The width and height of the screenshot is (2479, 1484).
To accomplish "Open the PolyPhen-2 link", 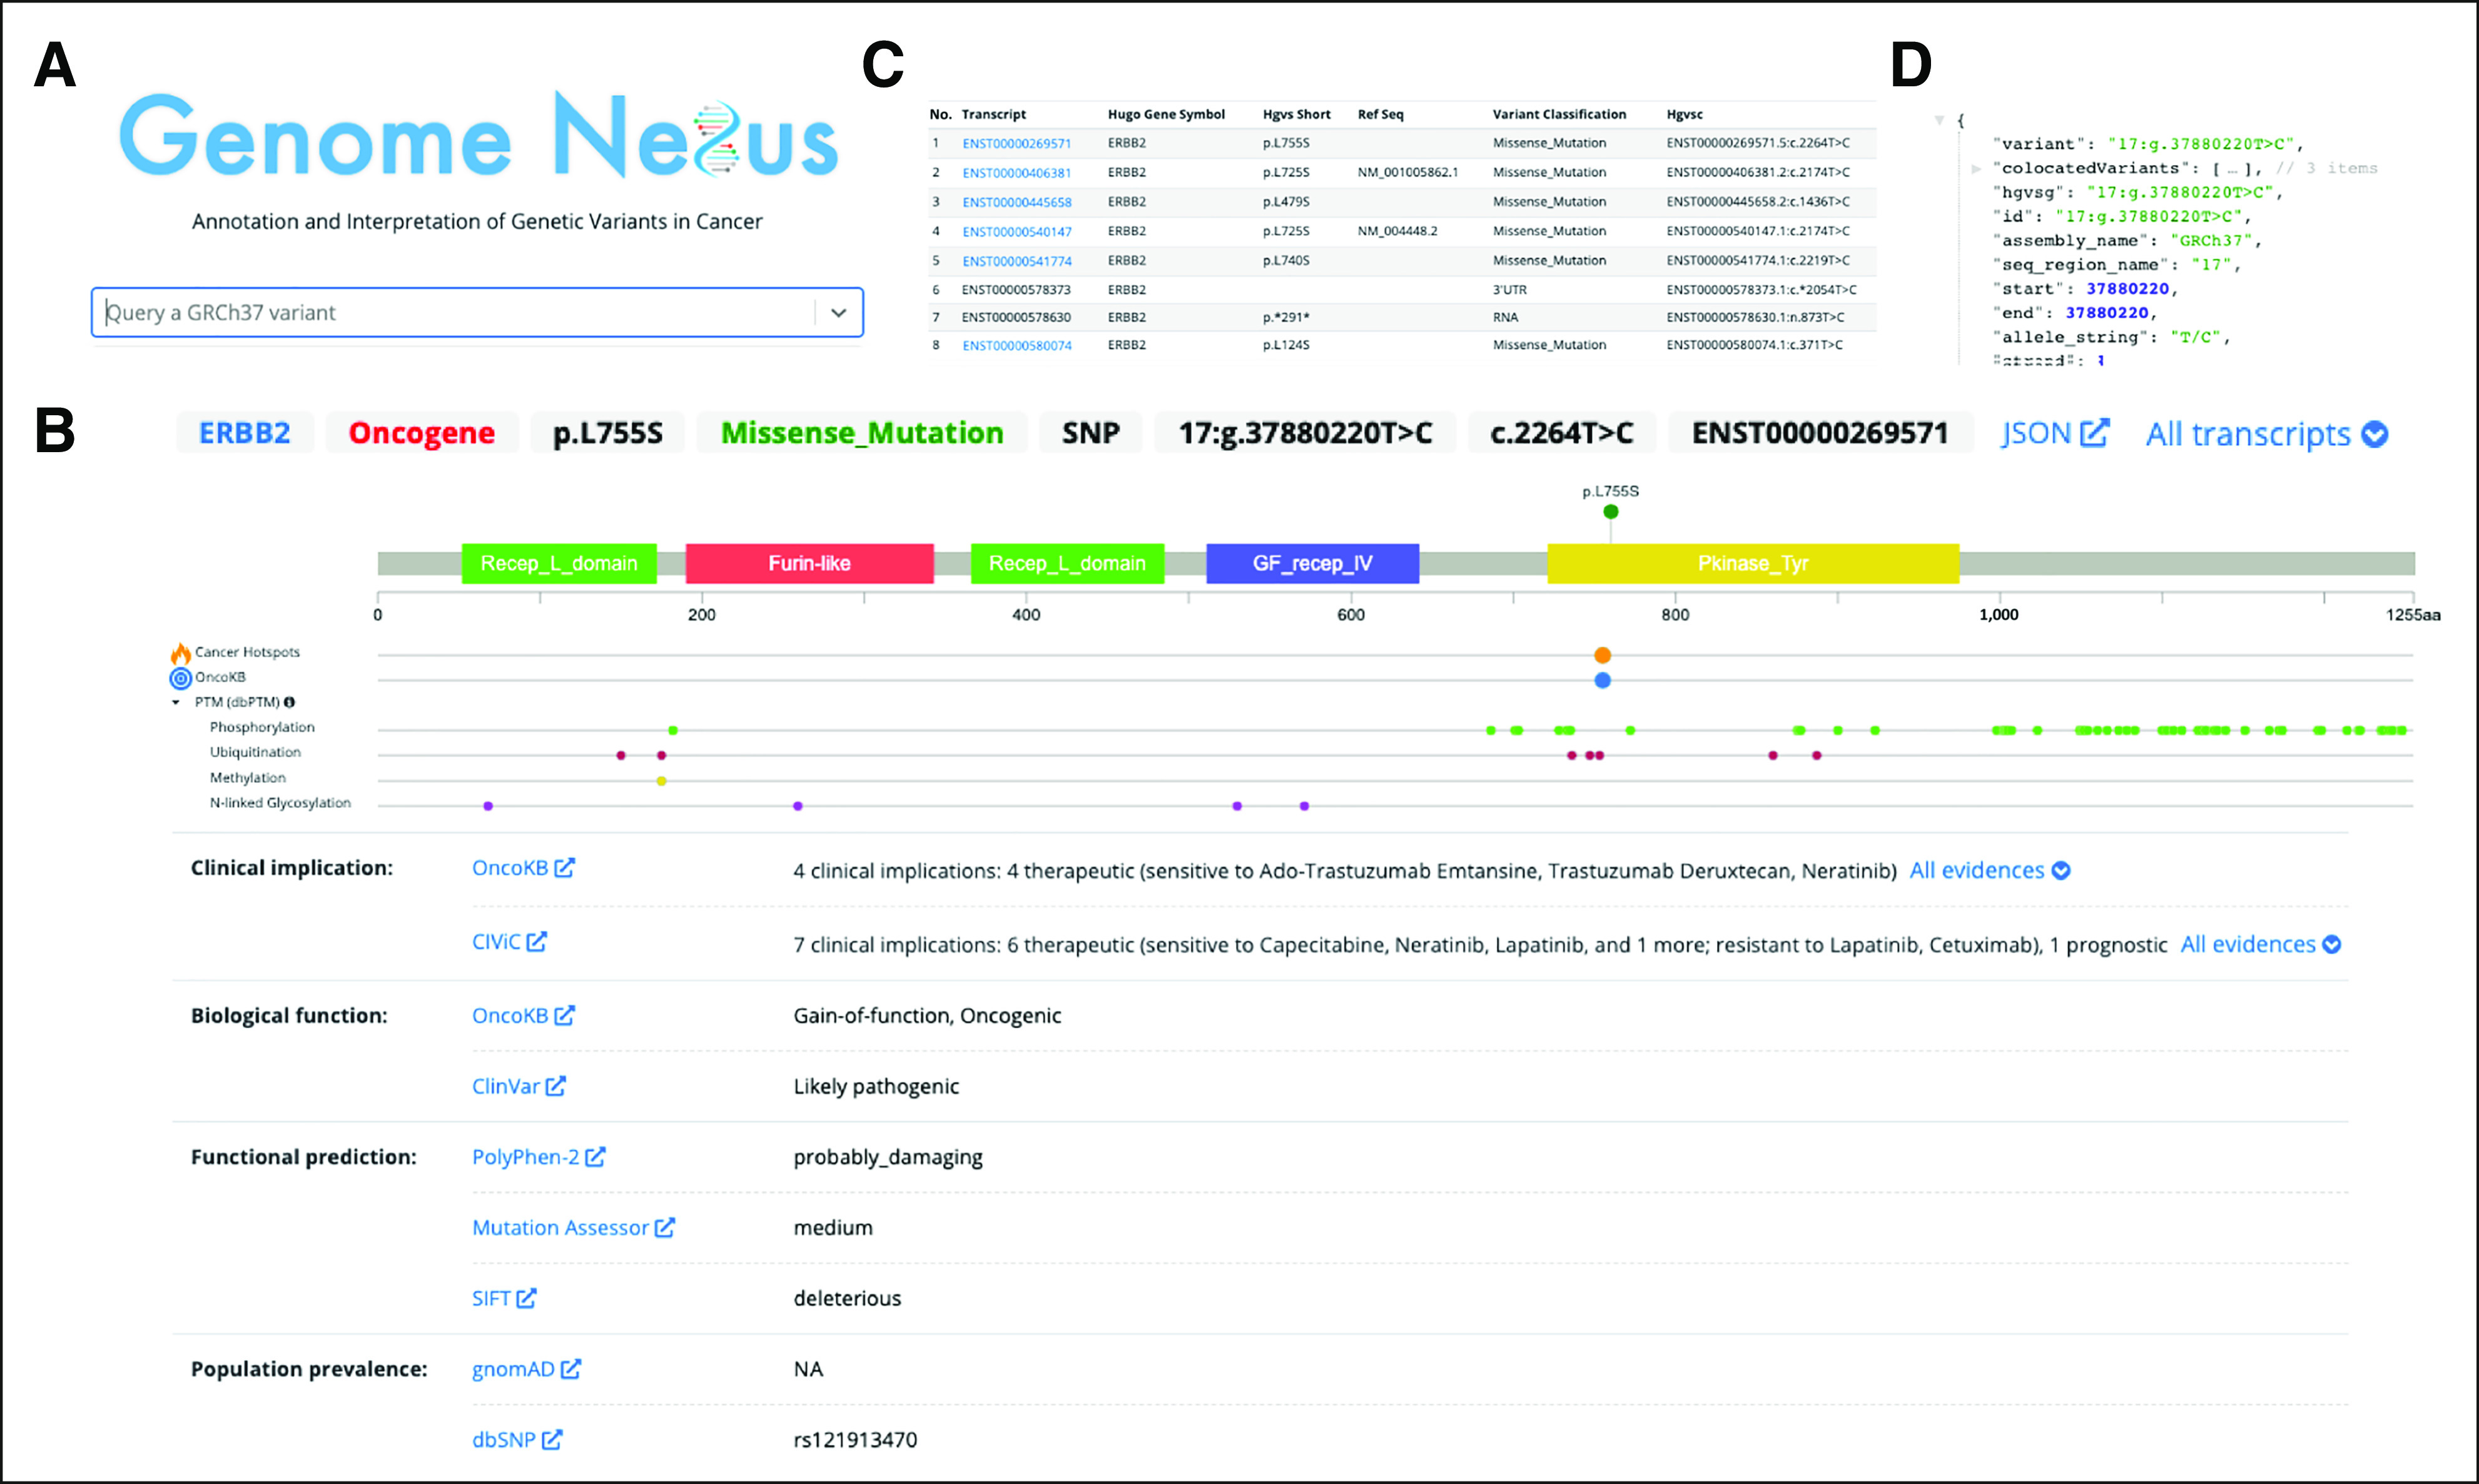I will (526, 1157).
